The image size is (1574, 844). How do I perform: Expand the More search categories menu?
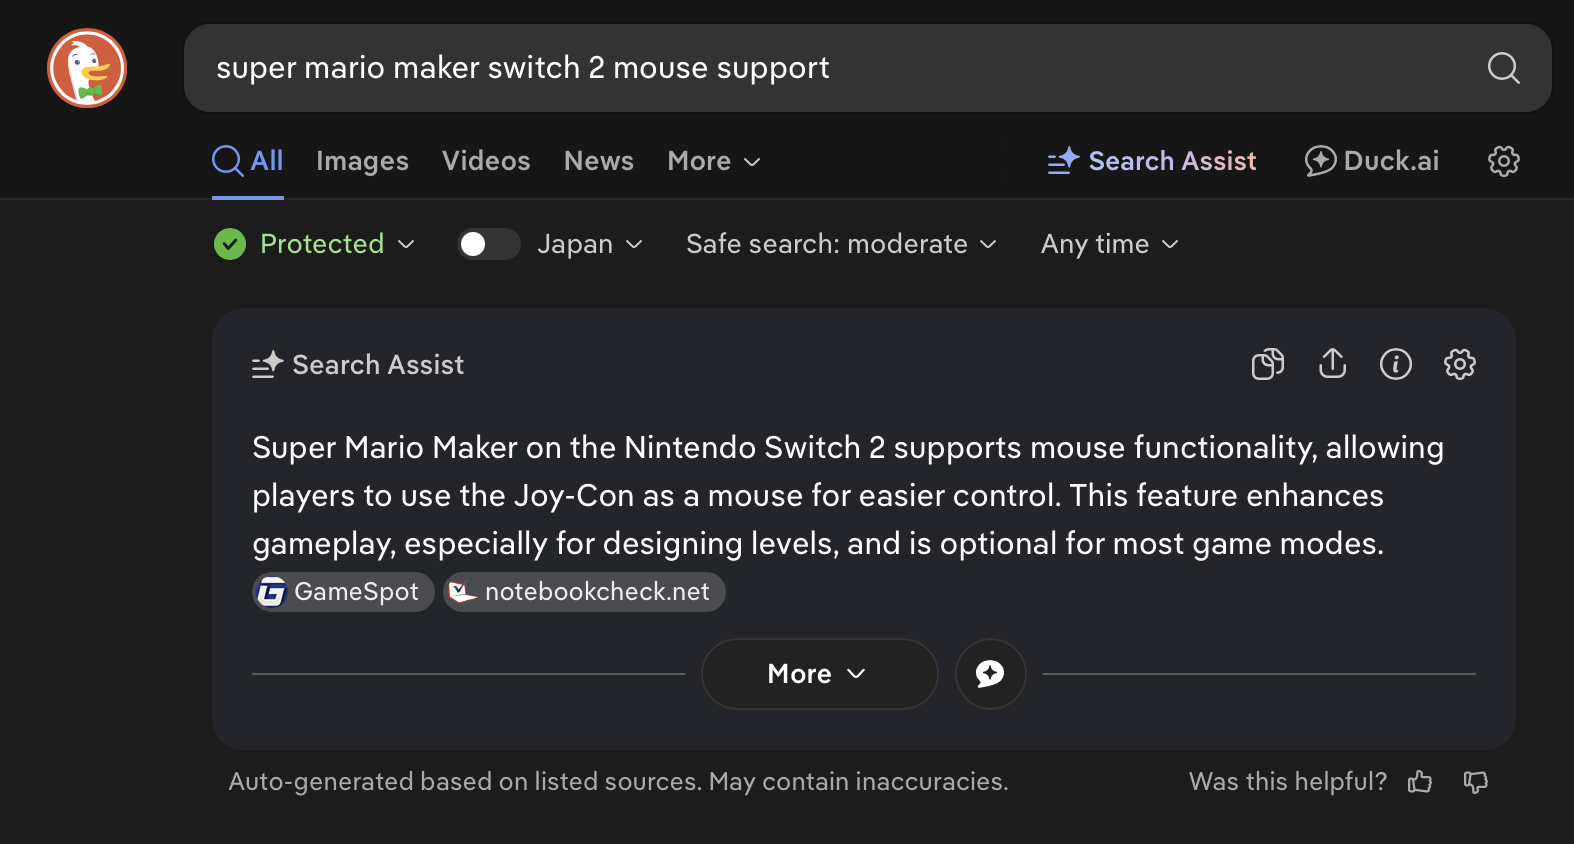pos(714,161)
